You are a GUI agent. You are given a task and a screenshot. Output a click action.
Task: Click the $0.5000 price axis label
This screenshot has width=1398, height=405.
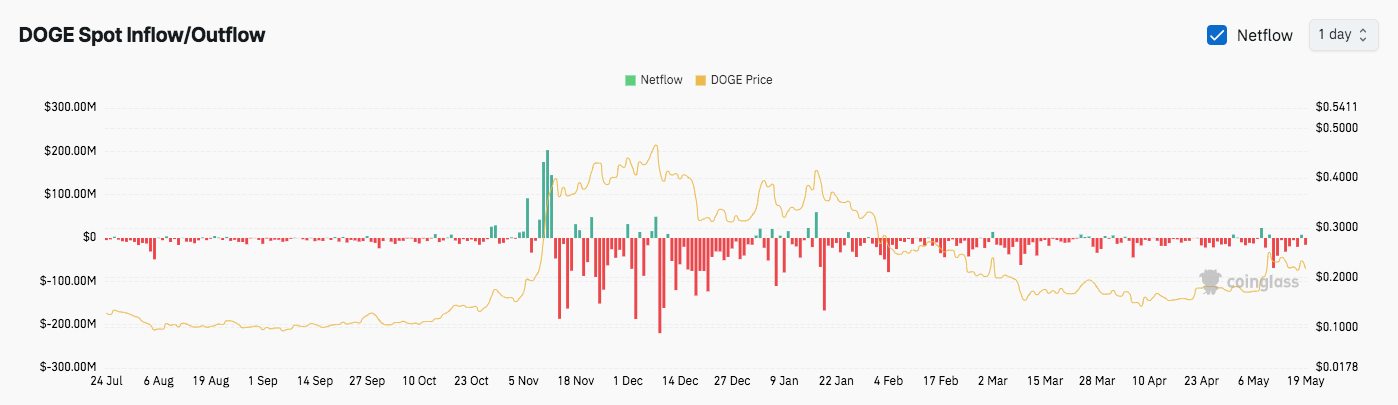point(1337,128)
